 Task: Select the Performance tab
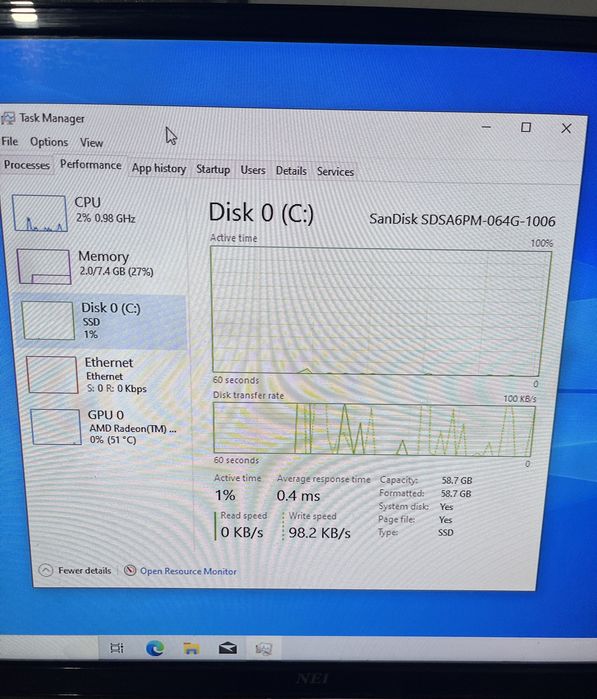tap(91, 164)
